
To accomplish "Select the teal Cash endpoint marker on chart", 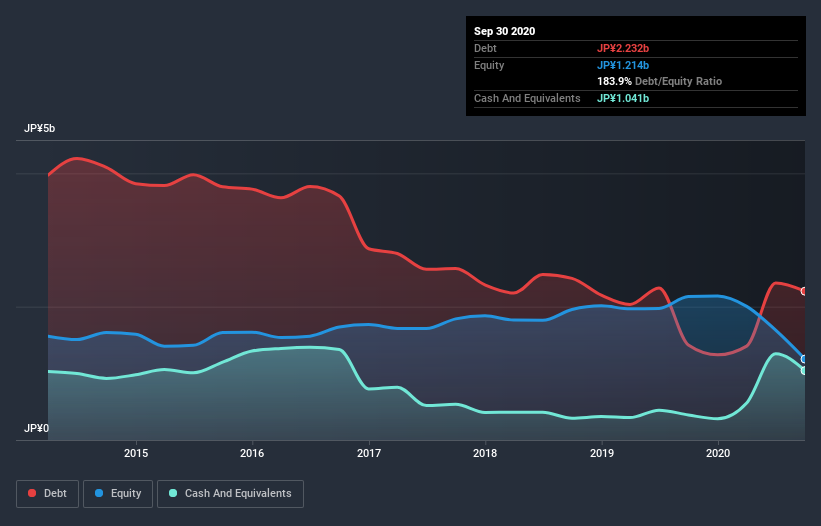I will coord(805,371).
